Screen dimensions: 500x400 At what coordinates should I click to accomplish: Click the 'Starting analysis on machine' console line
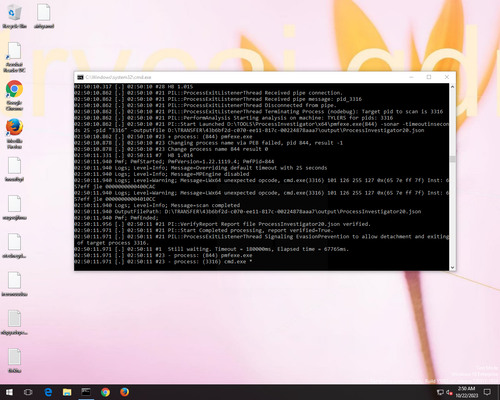(233, 118)
